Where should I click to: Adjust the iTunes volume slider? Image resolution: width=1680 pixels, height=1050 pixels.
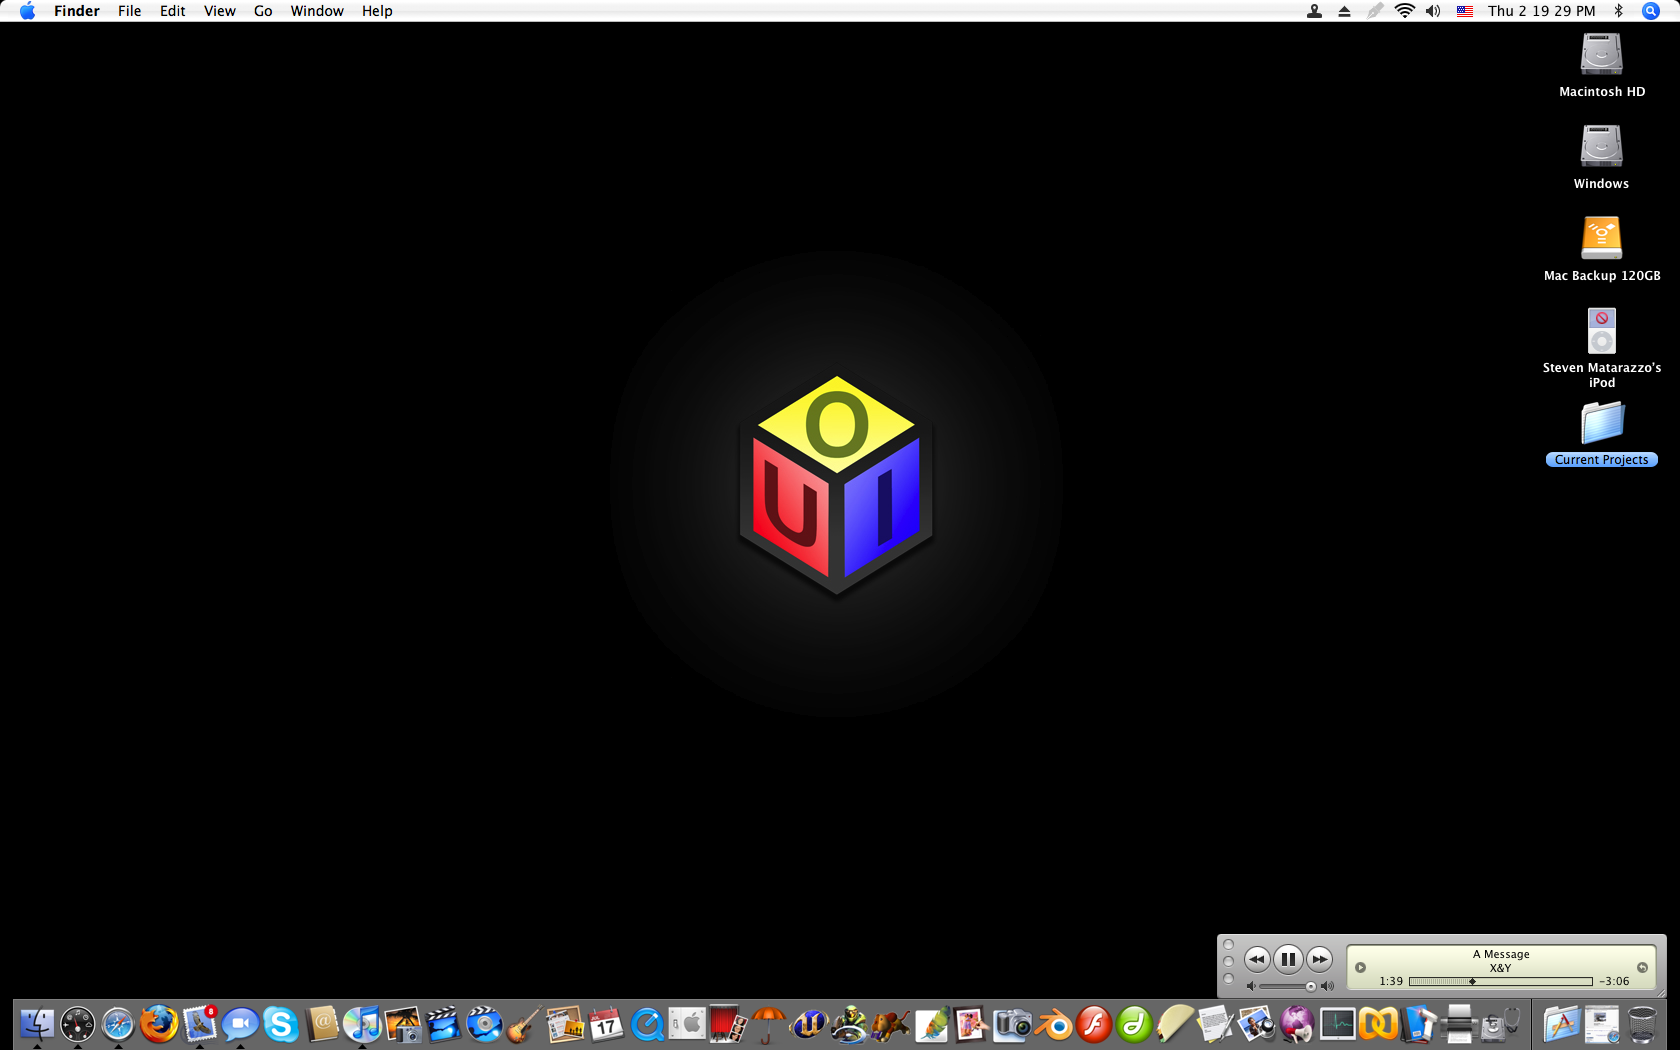pos(1287,986)
